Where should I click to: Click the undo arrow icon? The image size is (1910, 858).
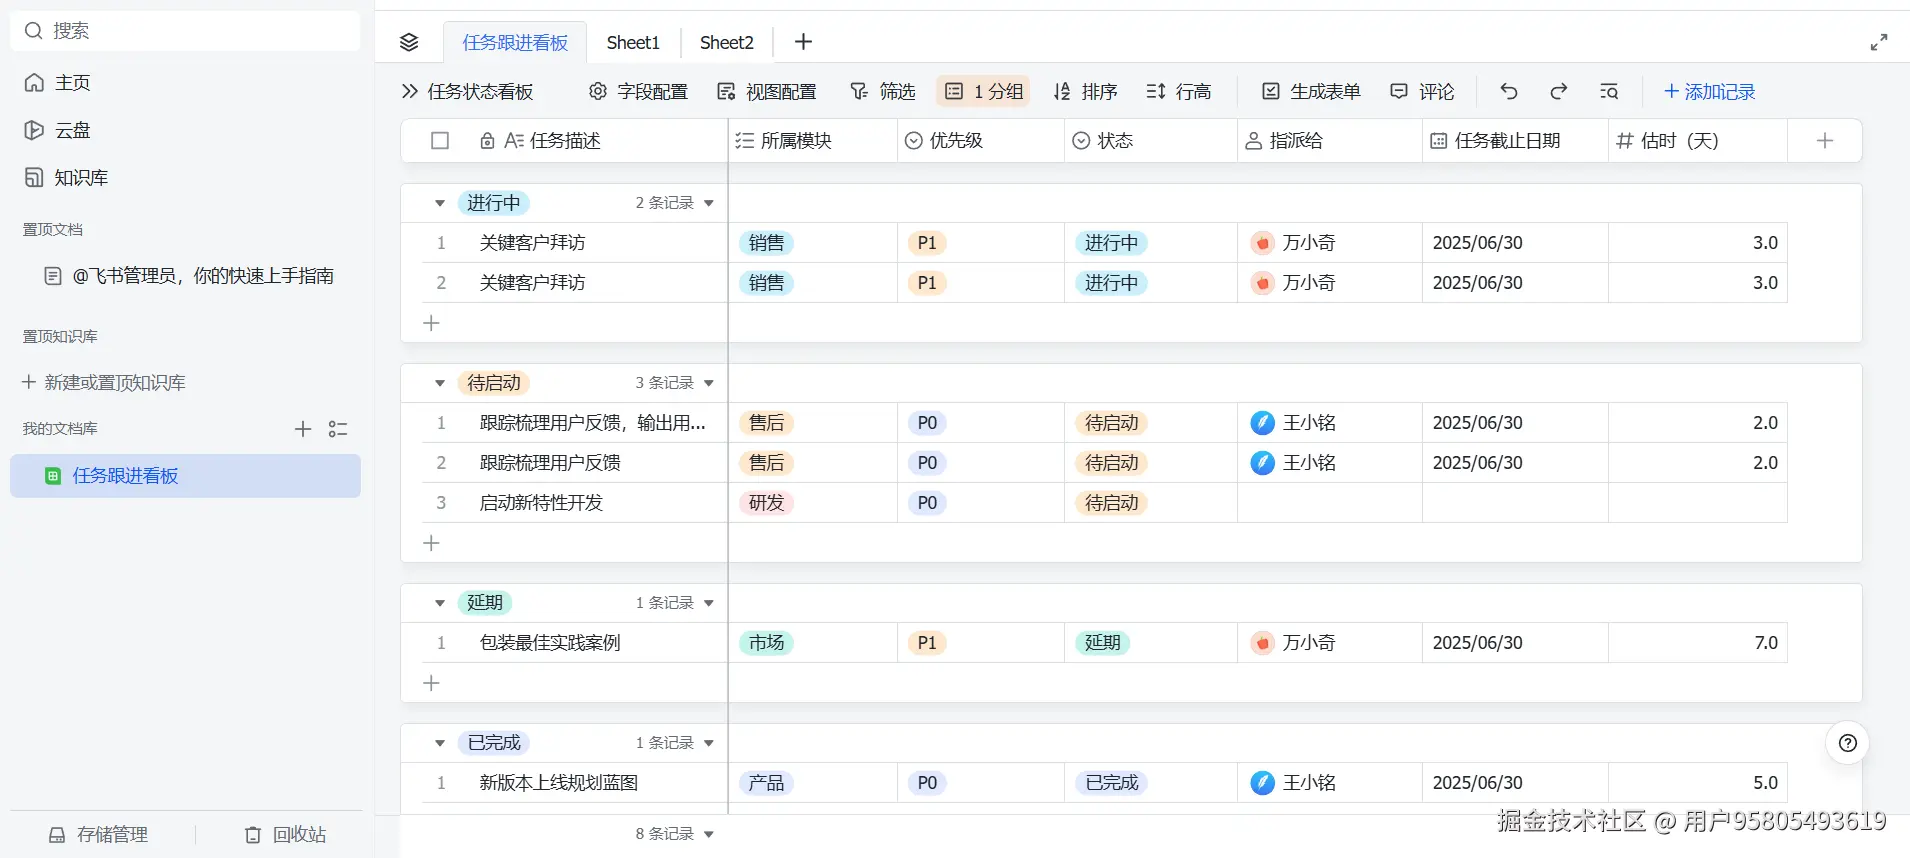point(1509,92)
